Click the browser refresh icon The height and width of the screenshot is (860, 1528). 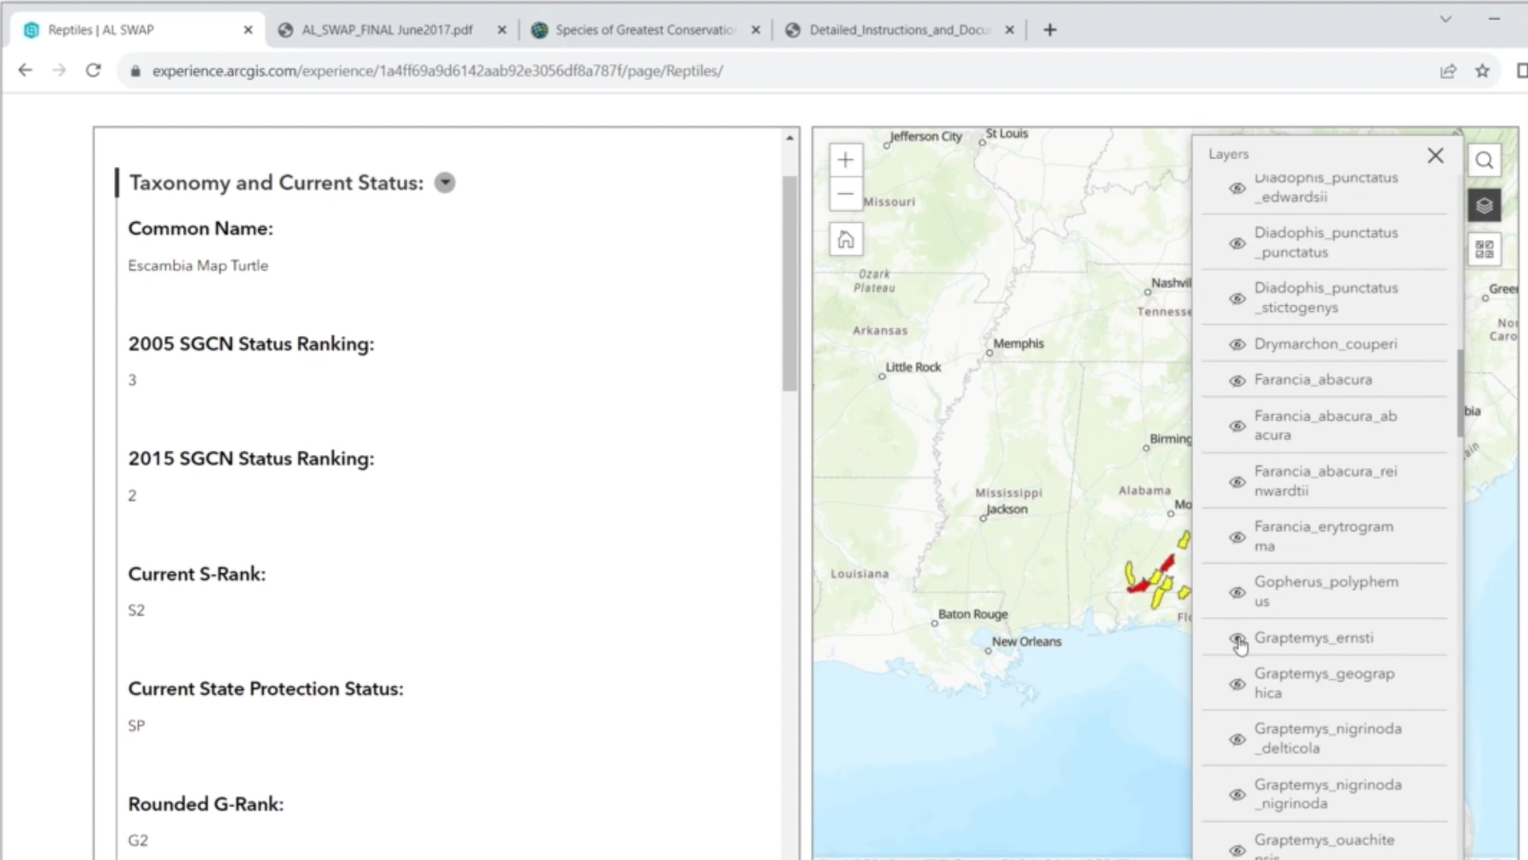93,70
